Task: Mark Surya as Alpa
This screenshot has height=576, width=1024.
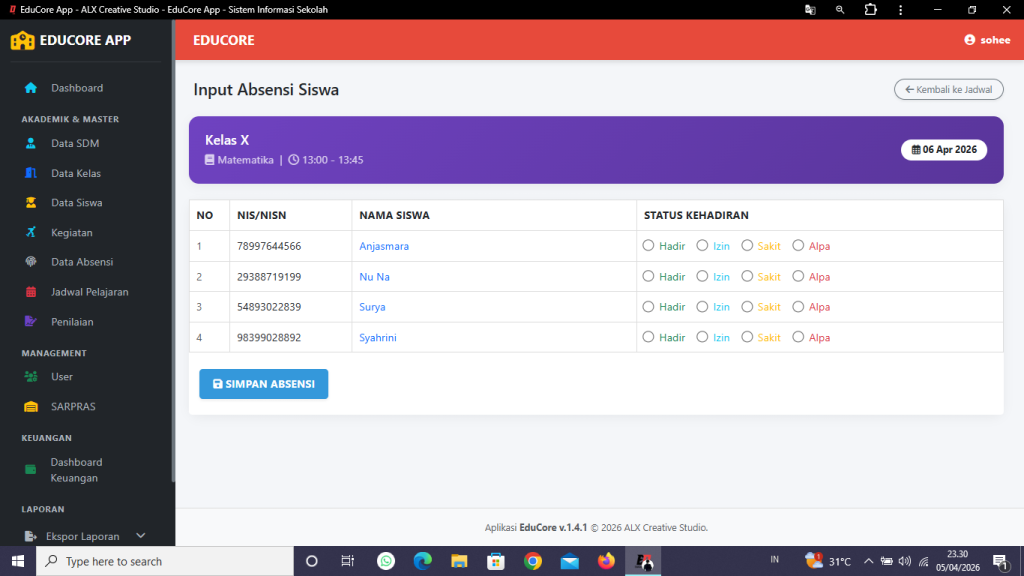Action: (x=798, y=306)
